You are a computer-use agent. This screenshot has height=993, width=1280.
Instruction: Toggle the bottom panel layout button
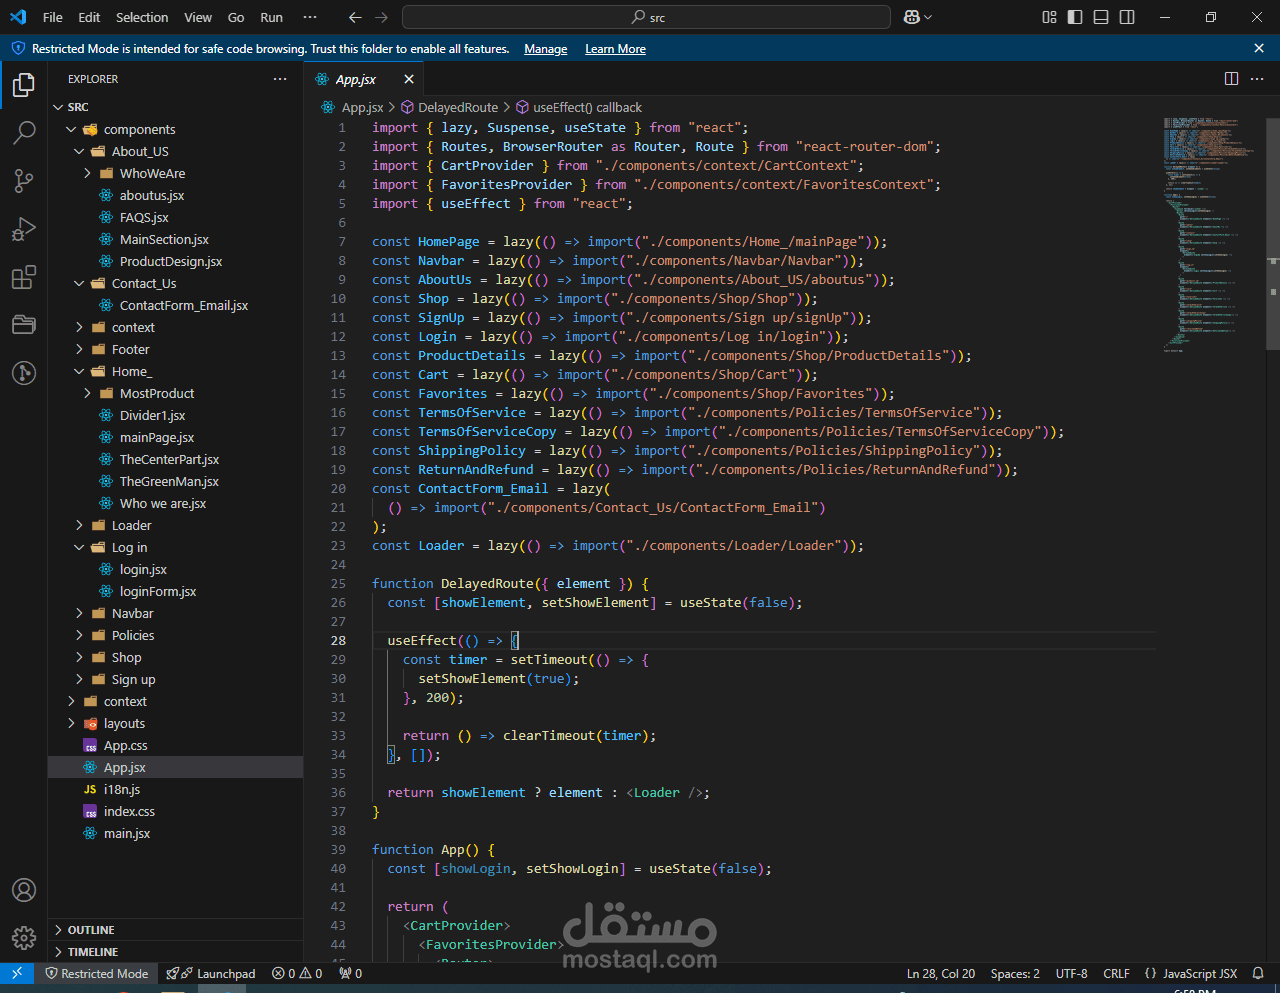tap(1101, 17)
